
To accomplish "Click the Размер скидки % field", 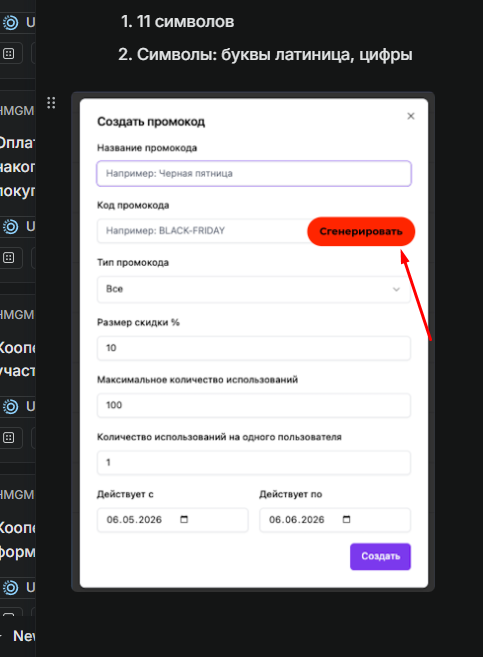I will tap(254, 348).
